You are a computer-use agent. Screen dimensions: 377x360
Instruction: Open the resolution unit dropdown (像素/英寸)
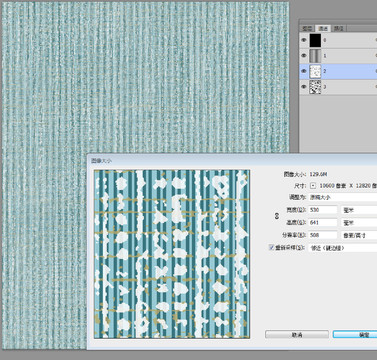(x=359, y=235)
